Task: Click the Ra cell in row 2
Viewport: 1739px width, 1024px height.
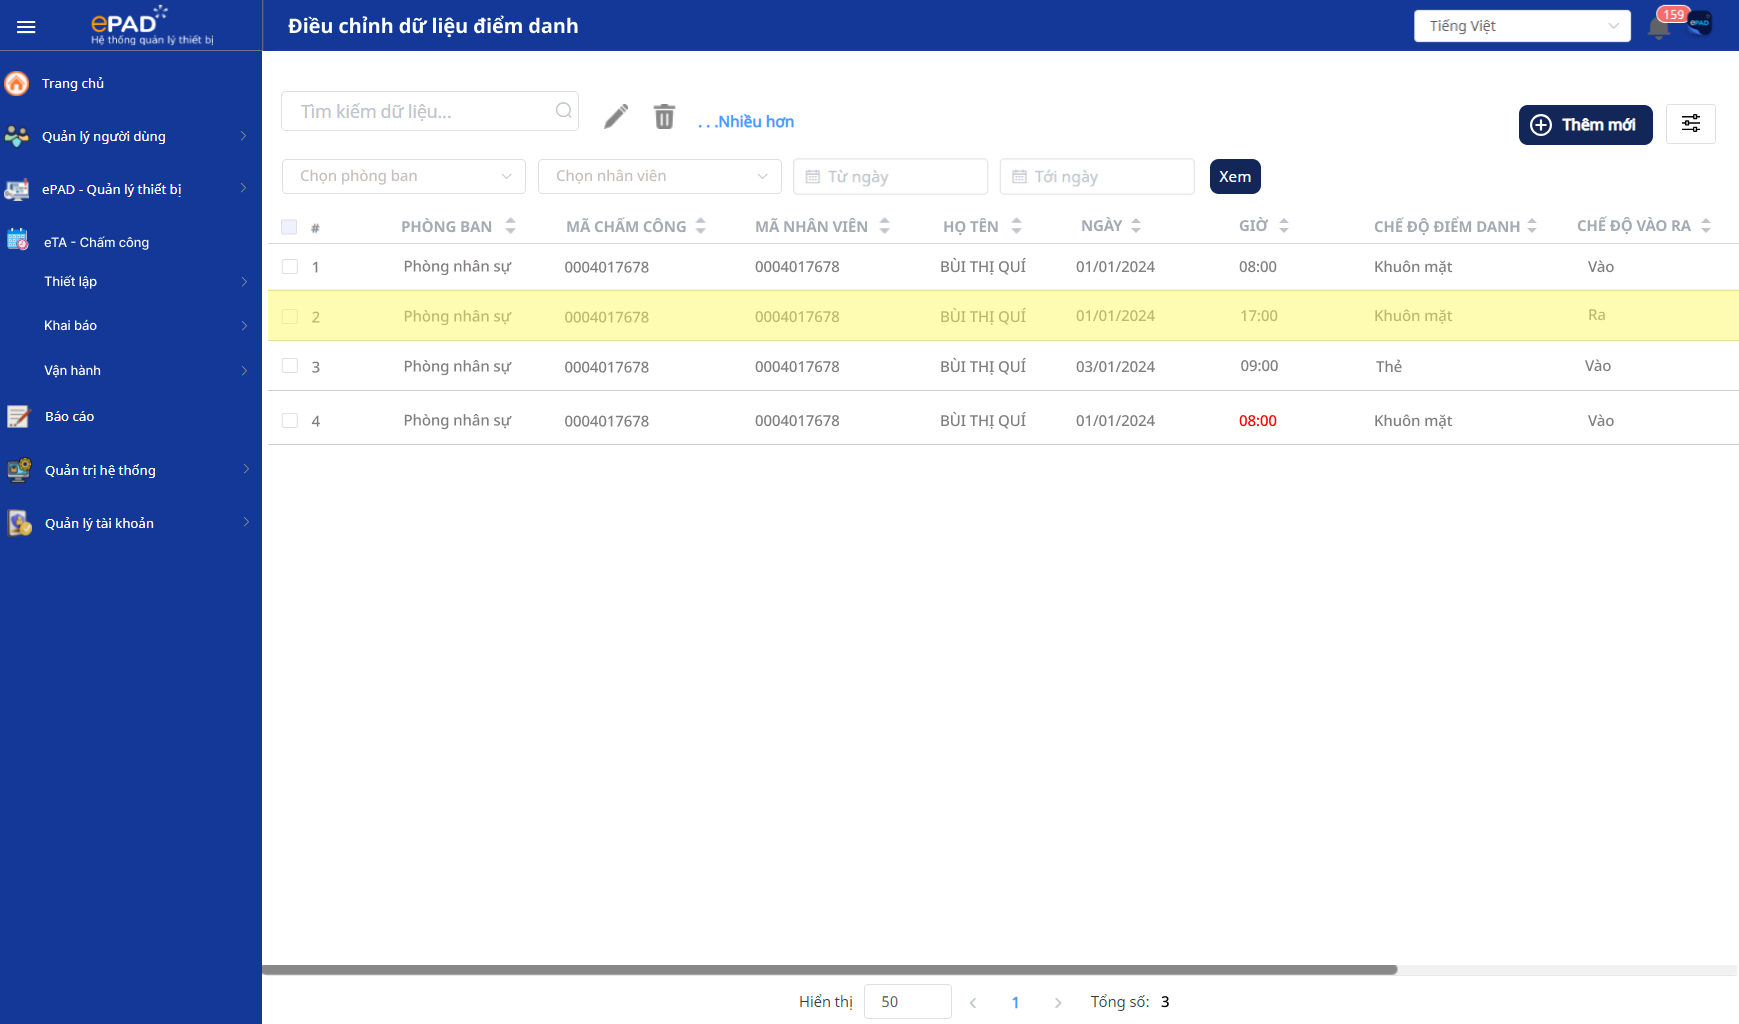Action: click(x=1597, y=315)
